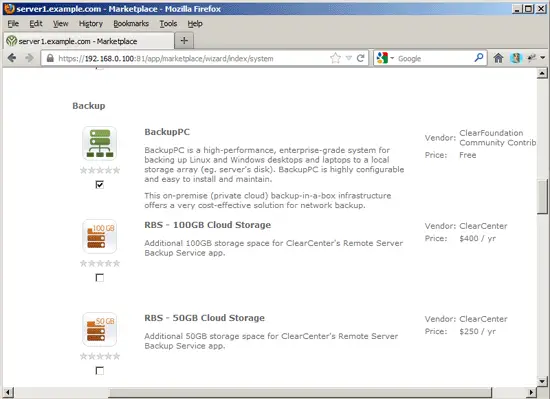Open the Bookmarks menu

point(131,23)
